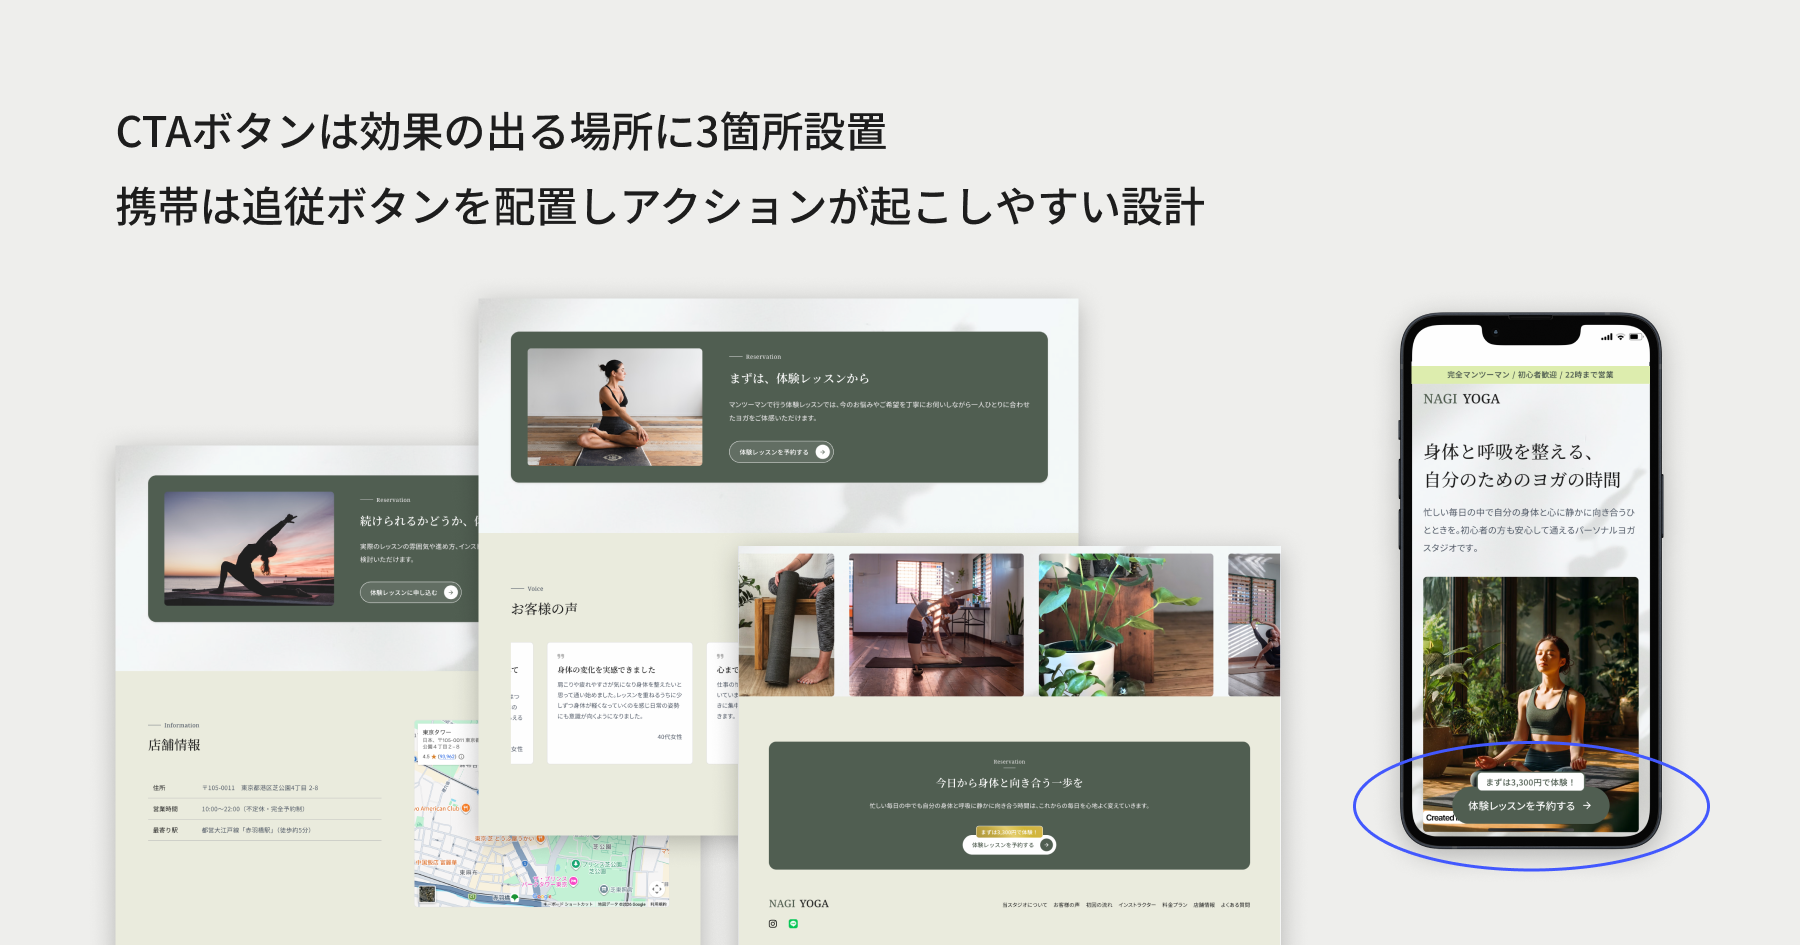Click the pink hotel pin for ザ・プリンスパークタワー東京
This screenshot has height=945, width=1800.
(x=573, y=881)
